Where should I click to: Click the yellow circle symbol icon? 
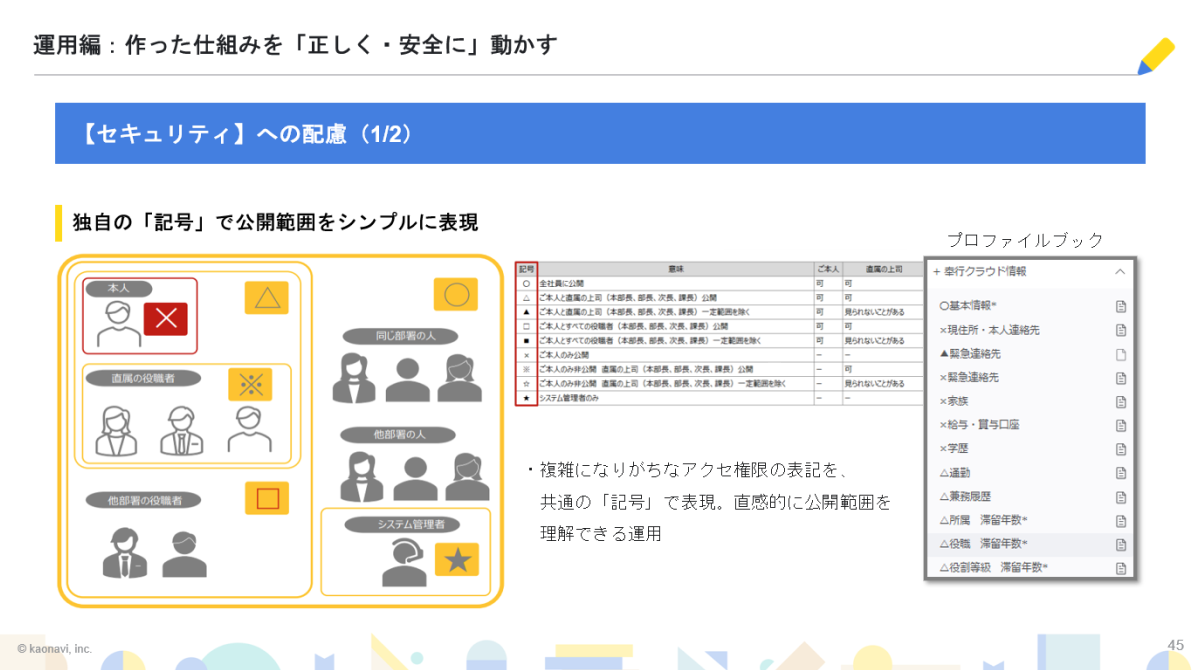[455, 295]
